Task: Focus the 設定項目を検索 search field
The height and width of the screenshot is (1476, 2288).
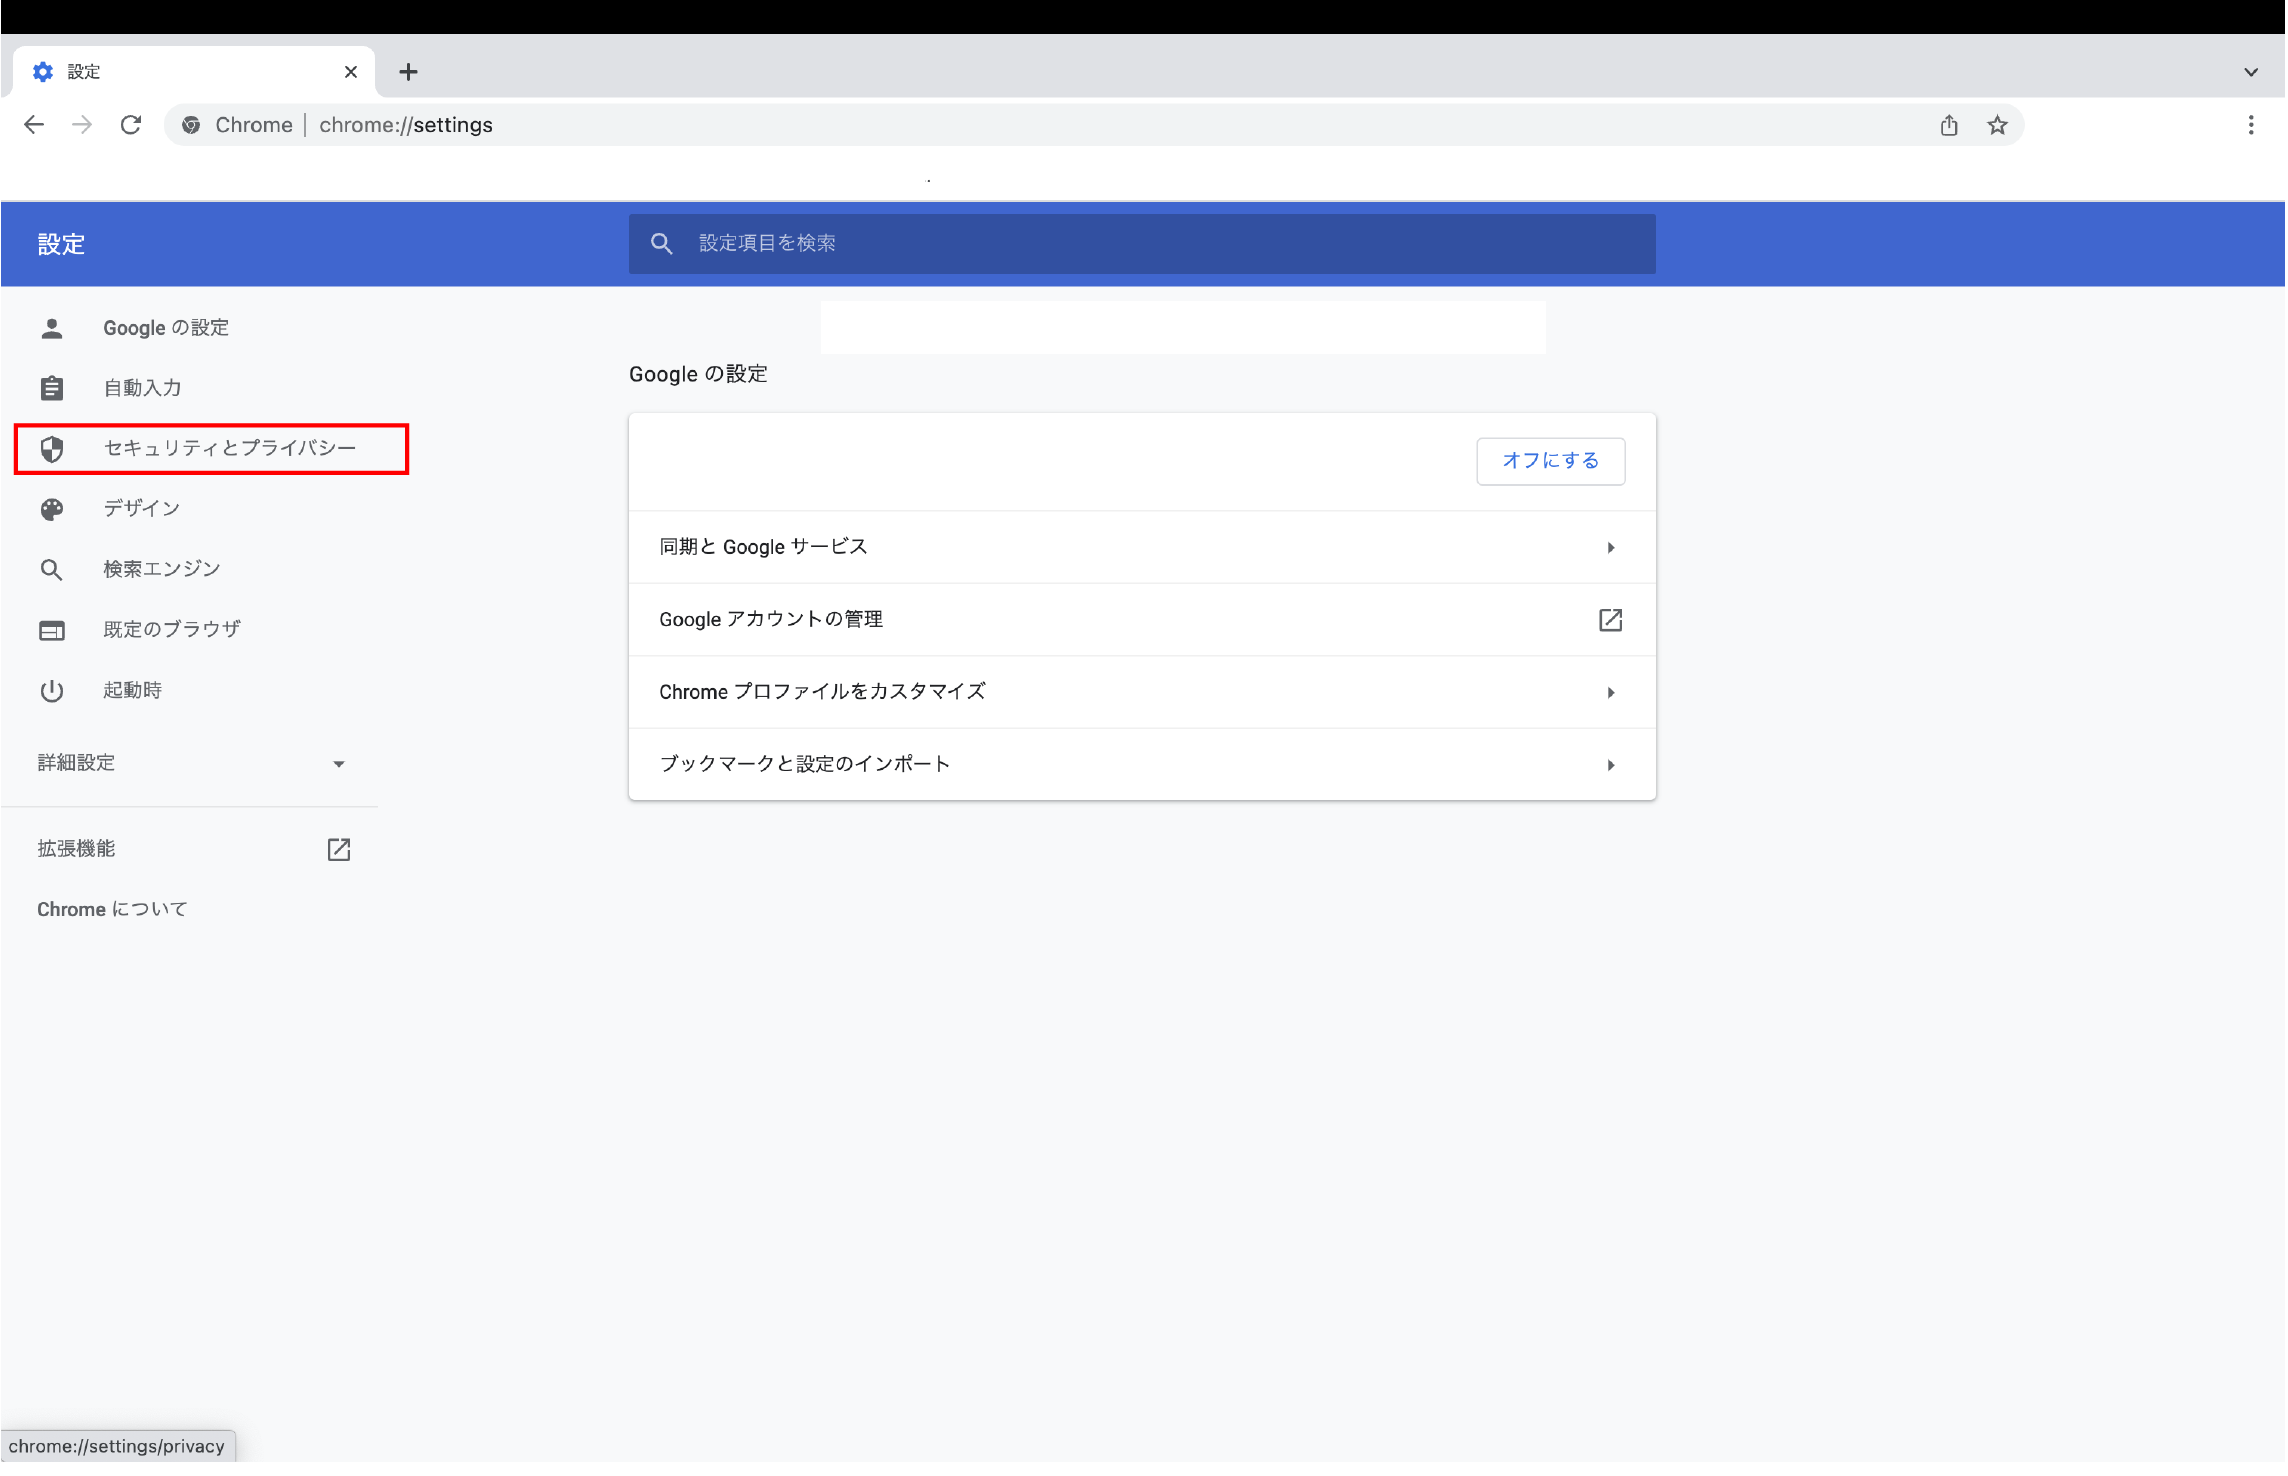Action: (x=1142, y=243)
